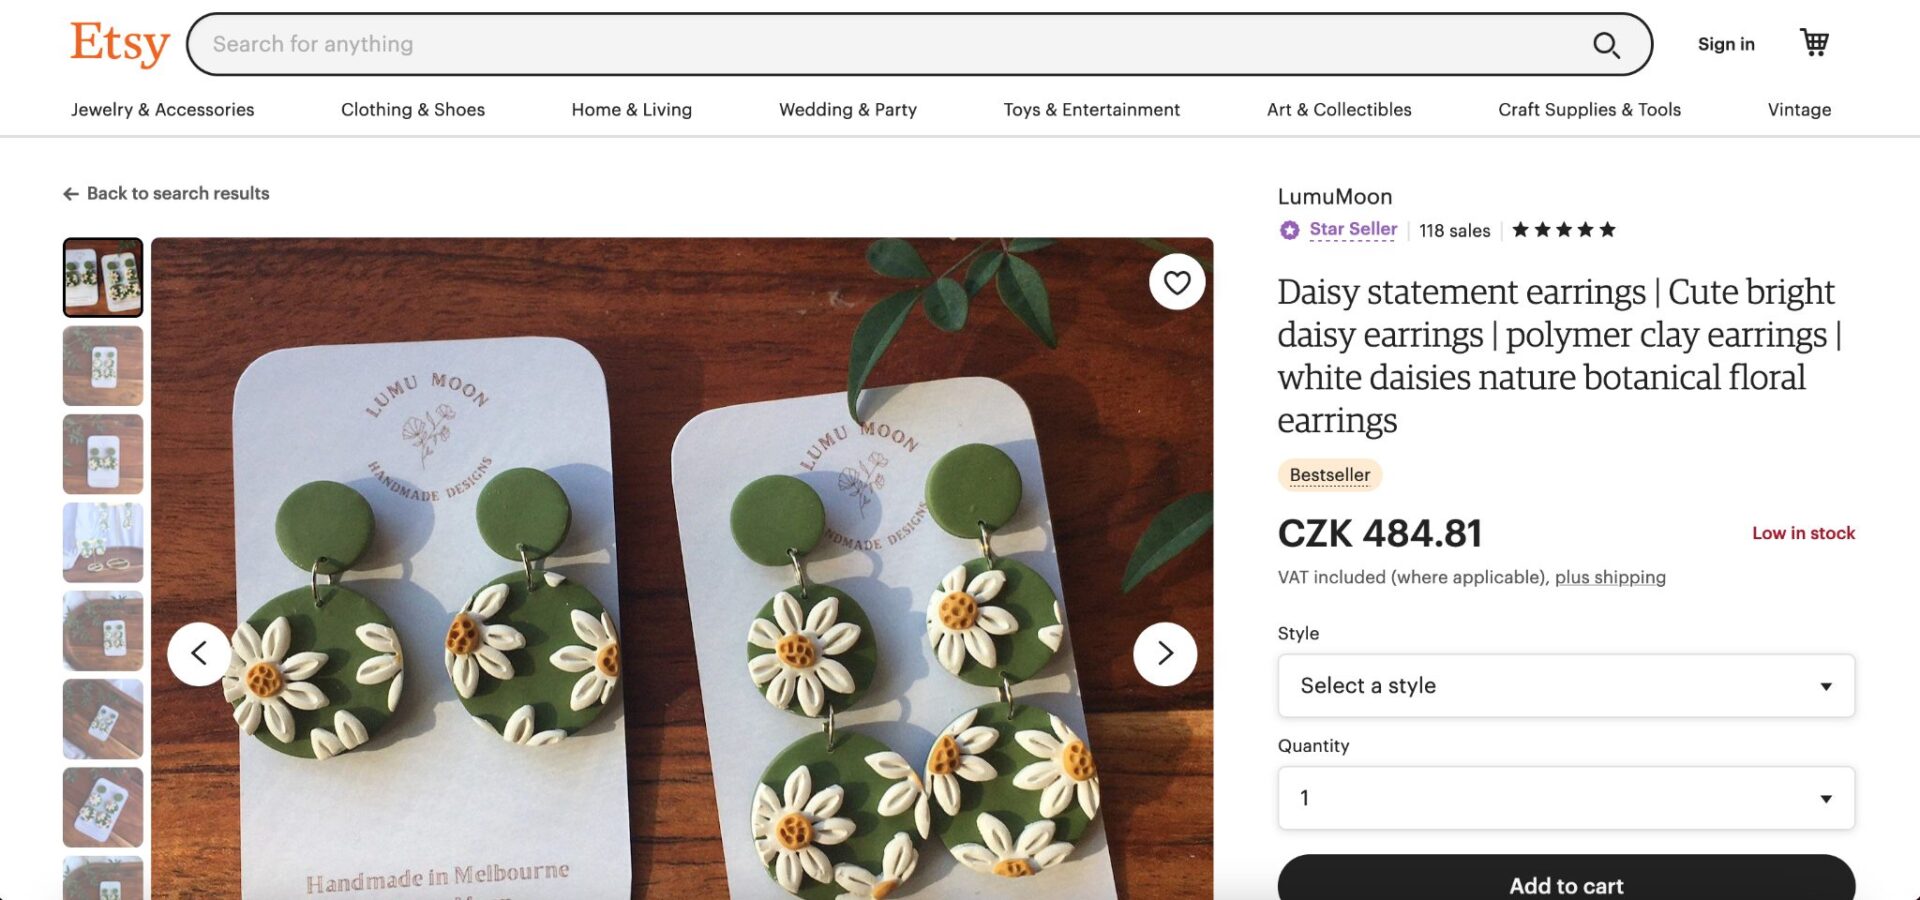The image size is (1920, 900).
Task: Click the LumuMoon shop name
Action: (1334, 196)
